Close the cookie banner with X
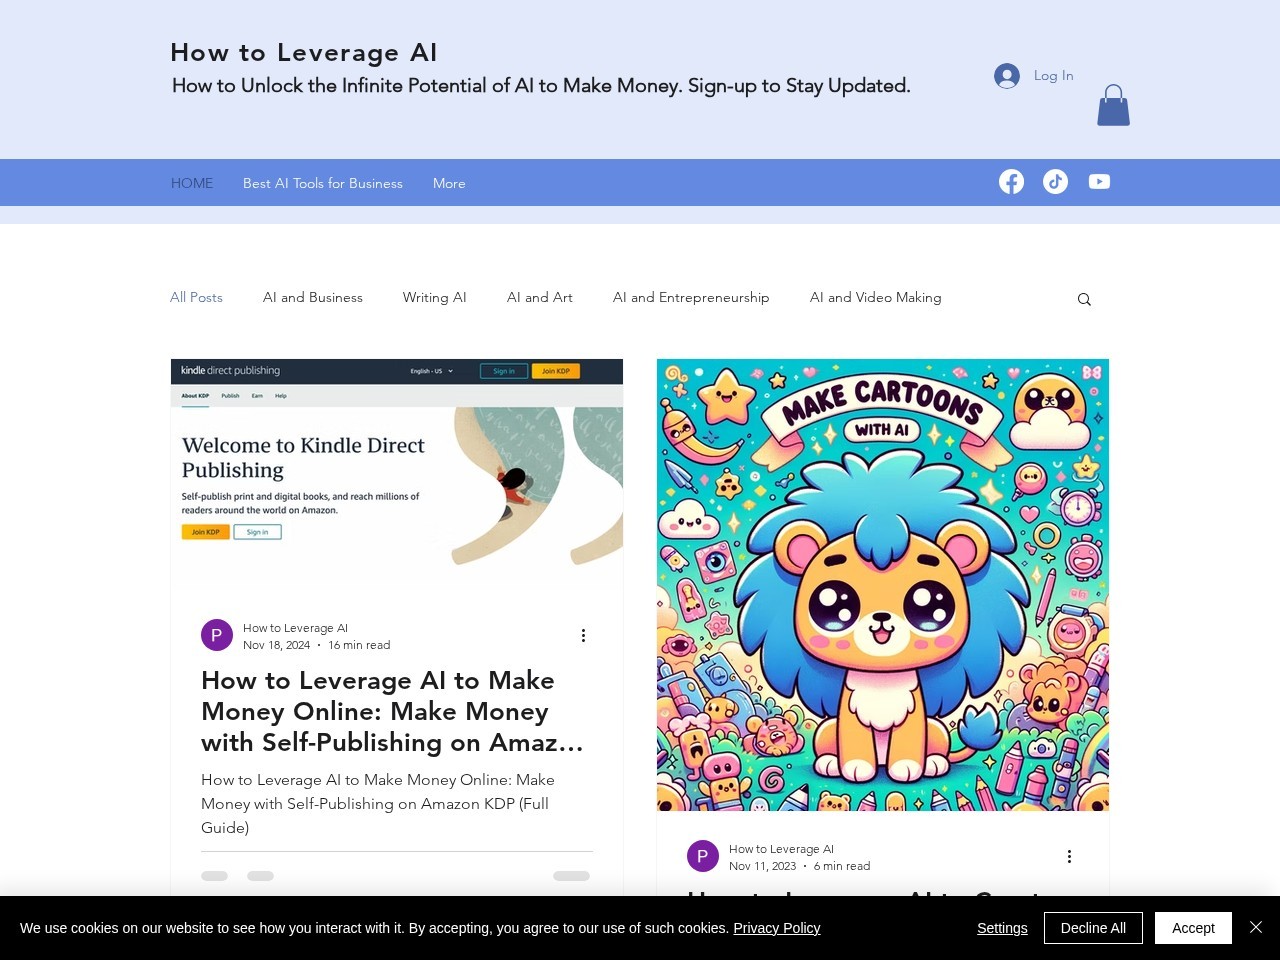This screenshot has width=1280, height=960. click(1256, 927)
